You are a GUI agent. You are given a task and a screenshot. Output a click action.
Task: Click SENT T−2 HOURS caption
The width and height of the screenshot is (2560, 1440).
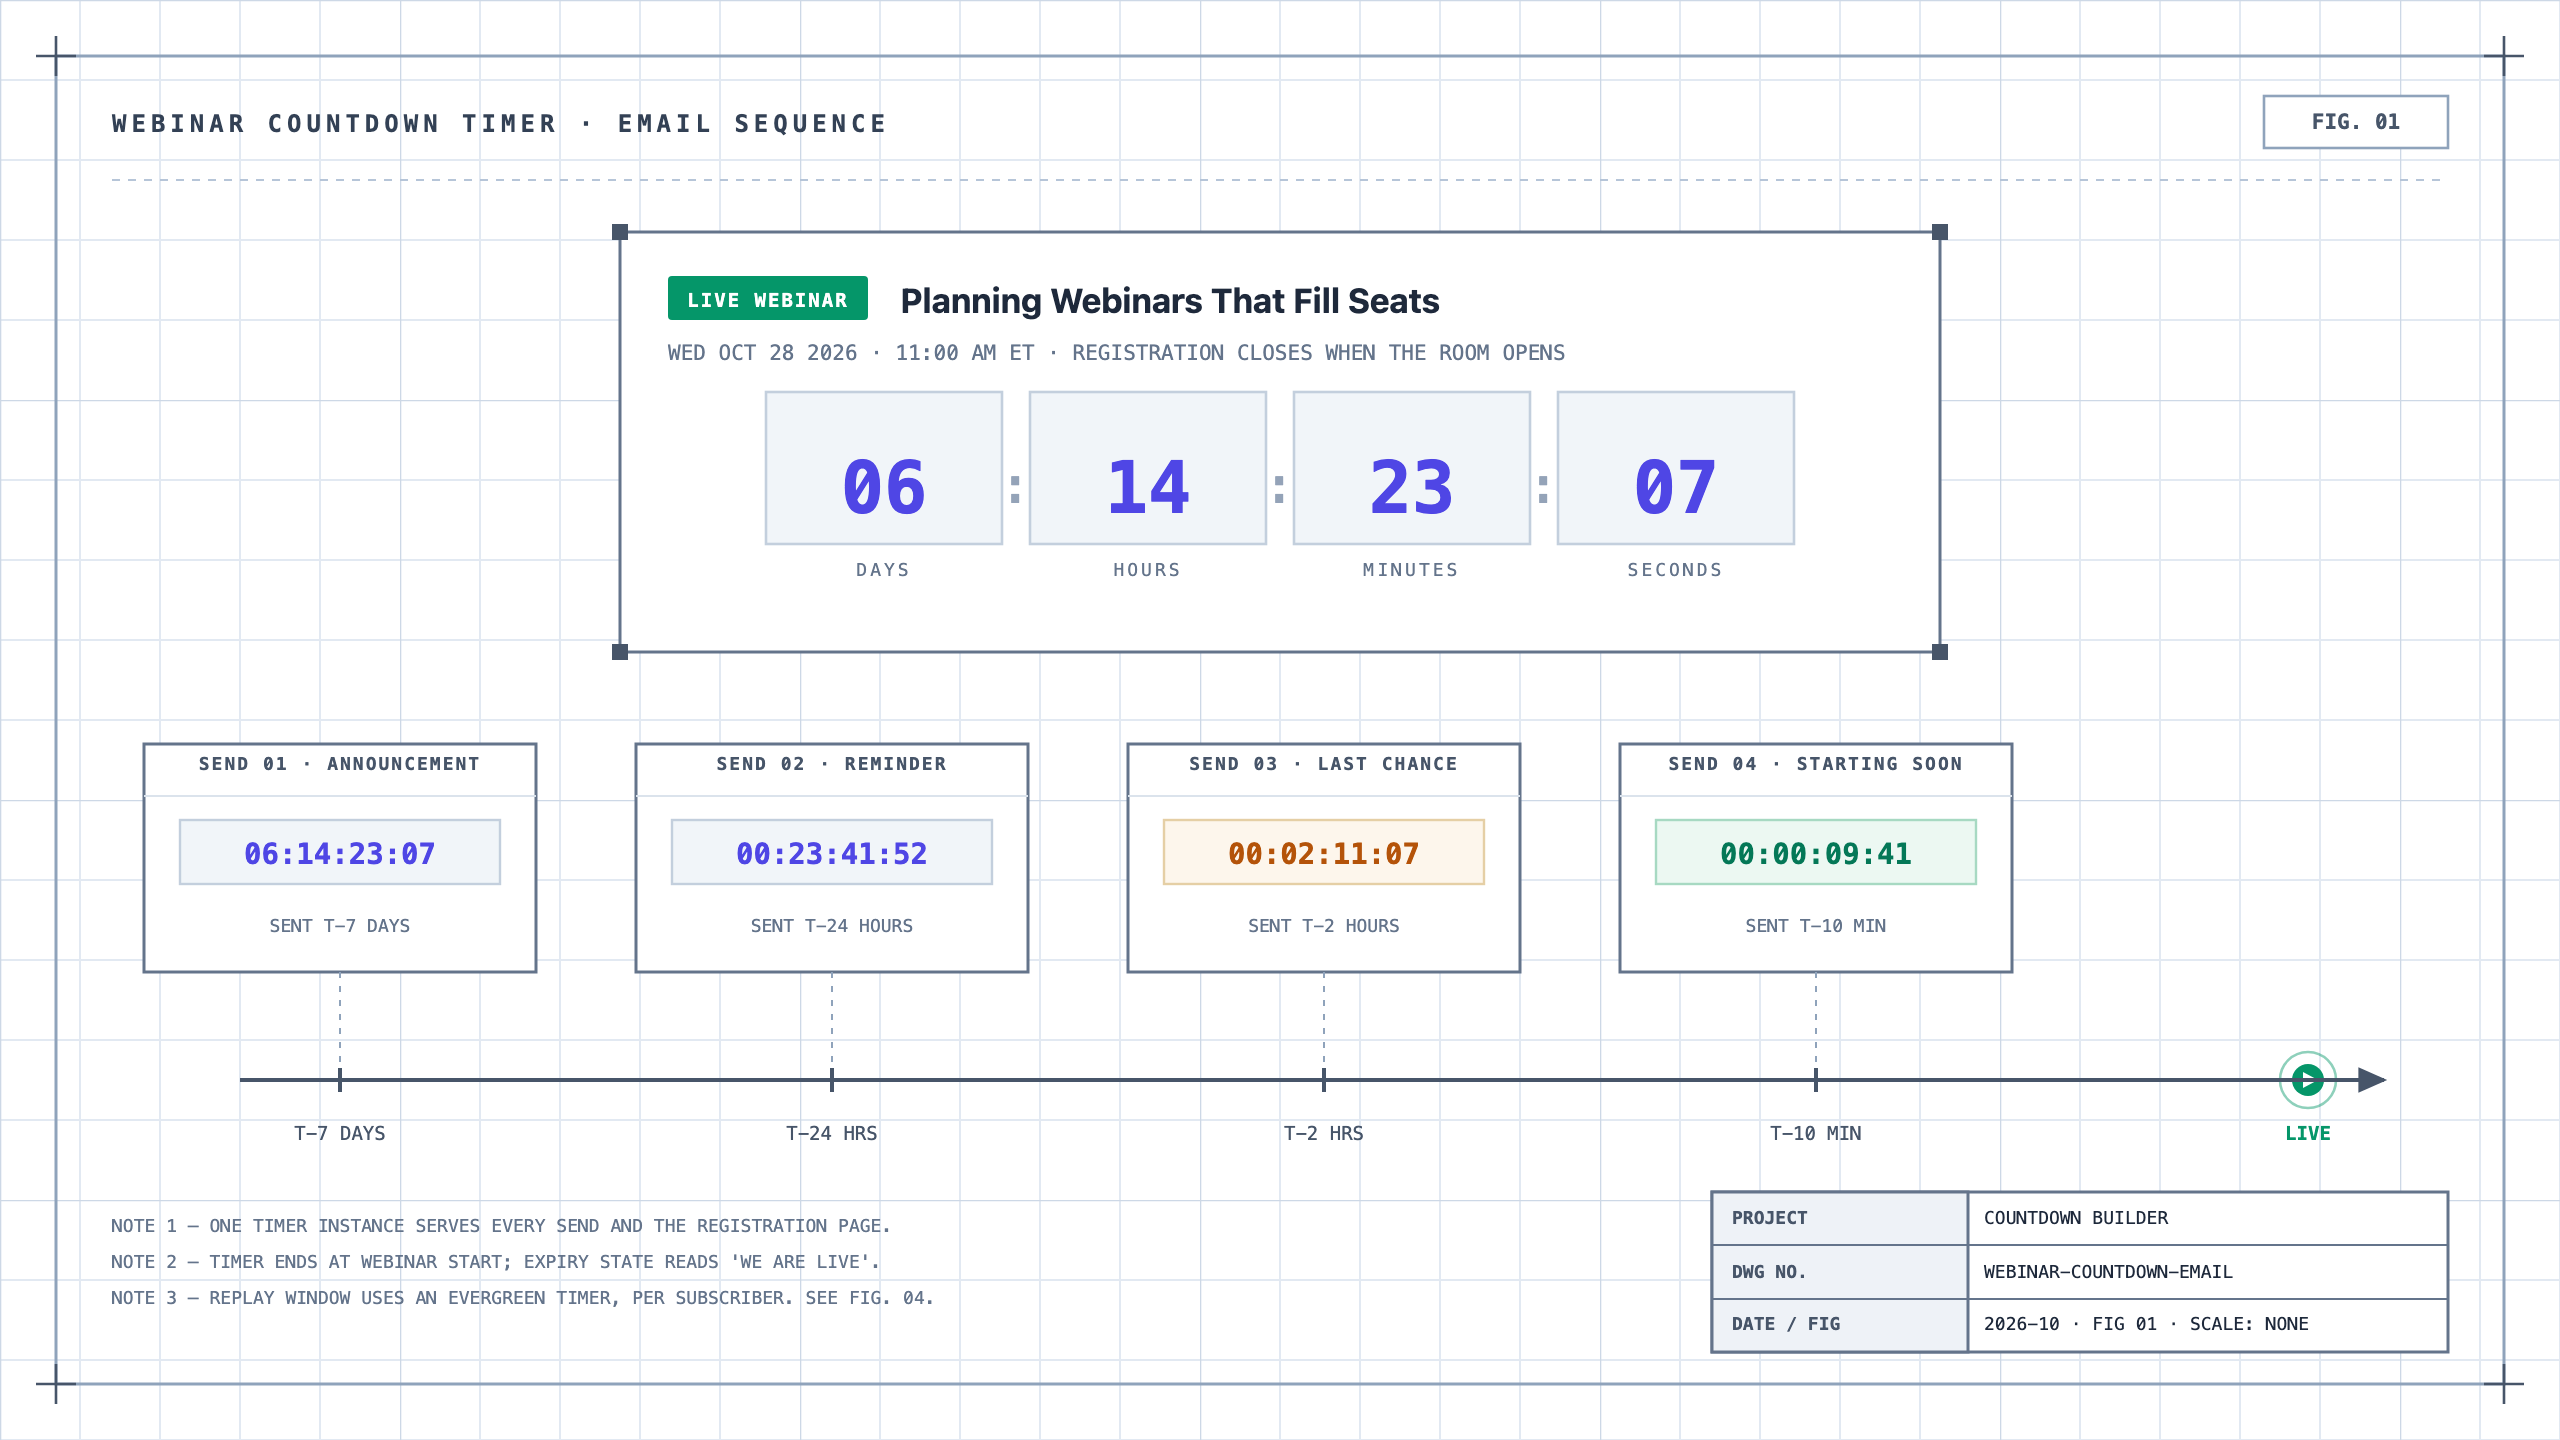[x=1324, y=926]
